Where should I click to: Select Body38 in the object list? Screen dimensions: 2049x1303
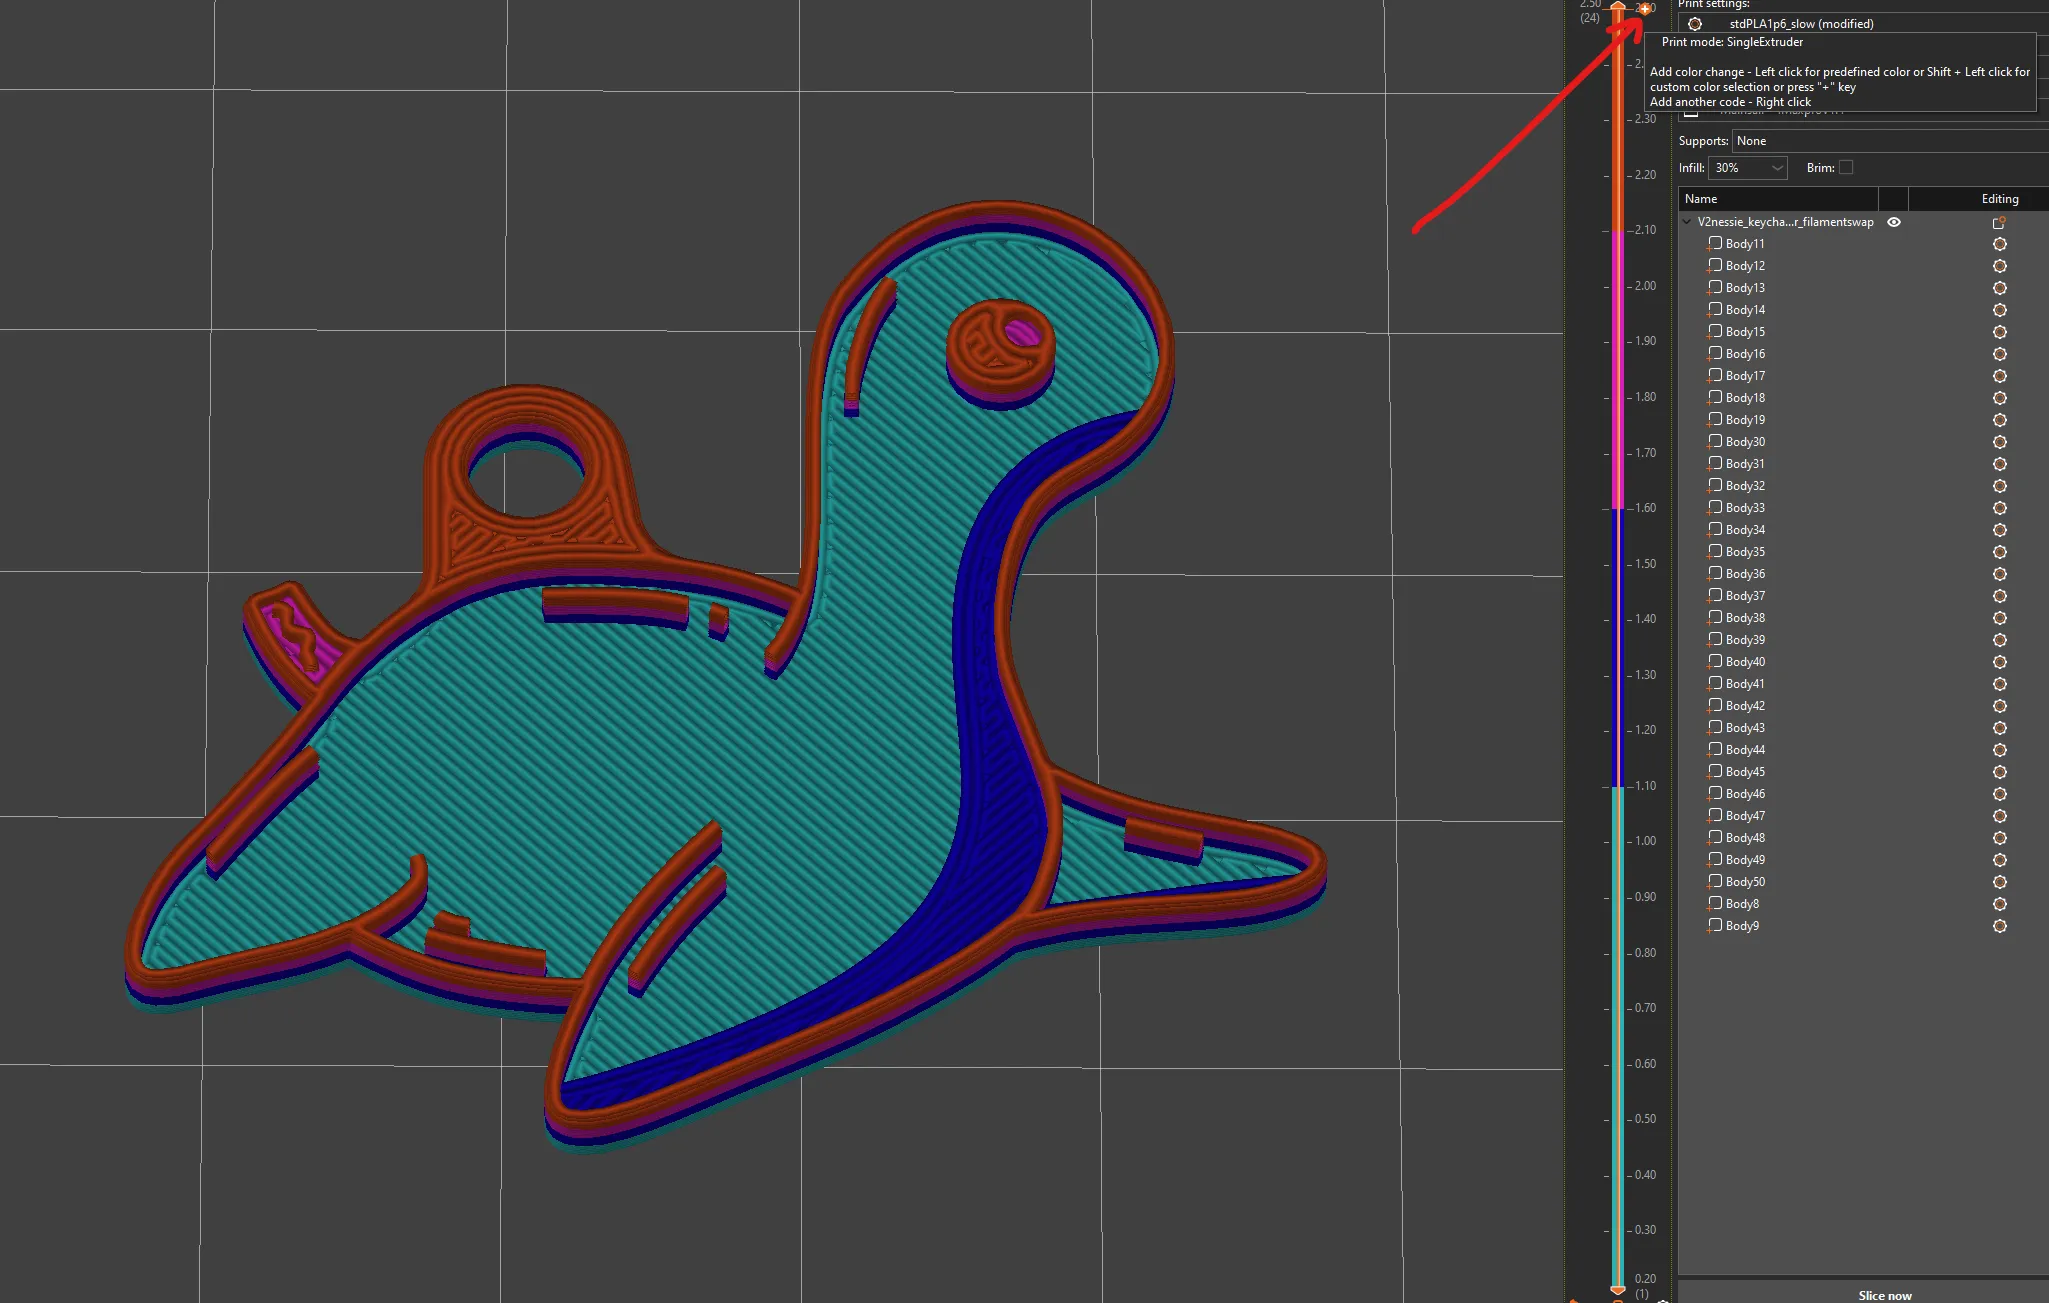click(x=1745, y=618)
